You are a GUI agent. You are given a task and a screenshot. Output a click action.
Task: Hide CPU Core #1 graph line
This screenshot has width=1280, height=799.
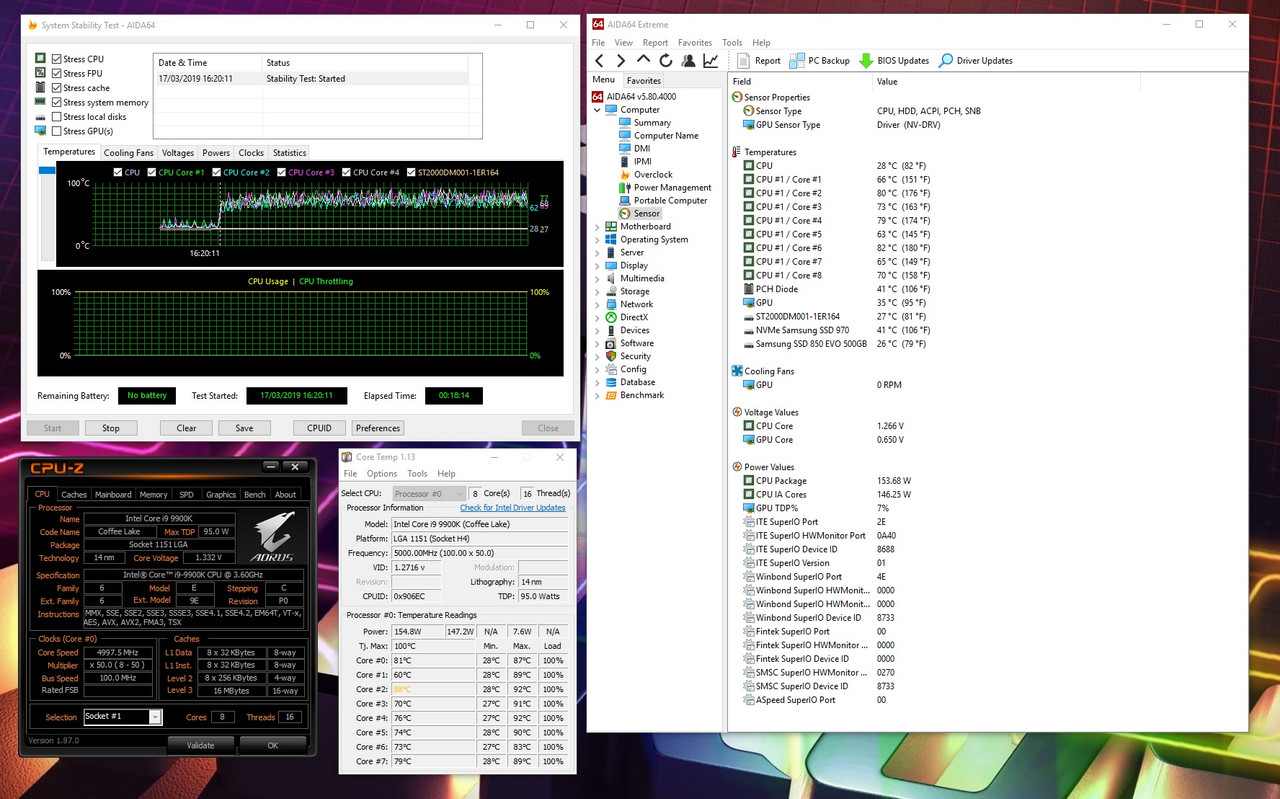click(x=152, y=172)
